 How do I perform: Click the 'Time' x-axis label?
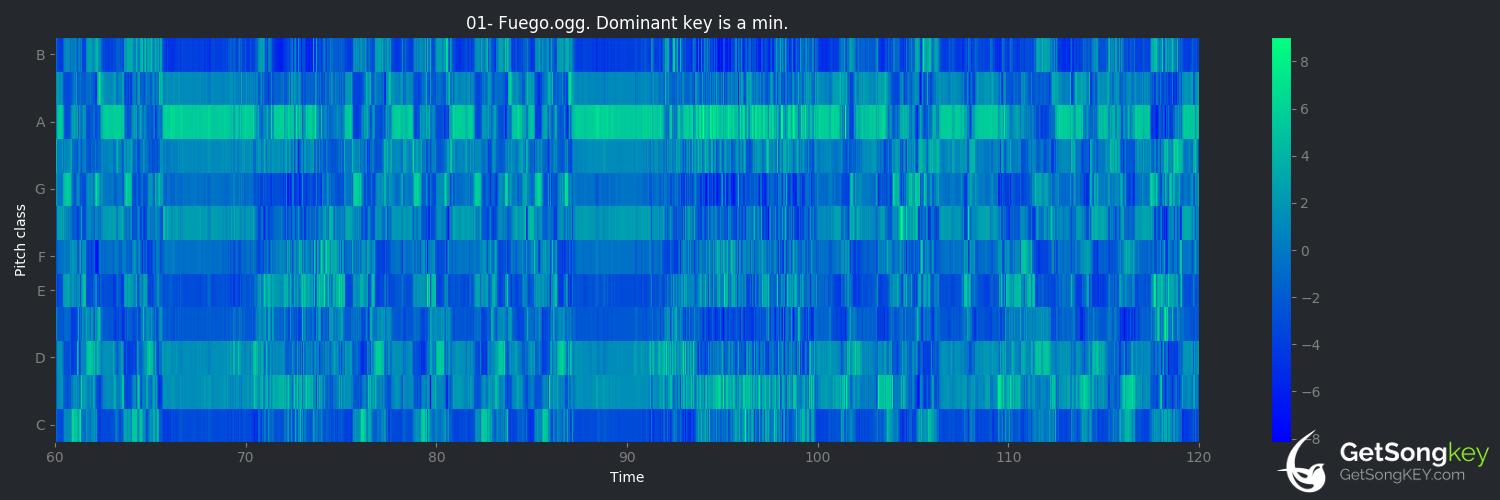[x=627, y=477]
